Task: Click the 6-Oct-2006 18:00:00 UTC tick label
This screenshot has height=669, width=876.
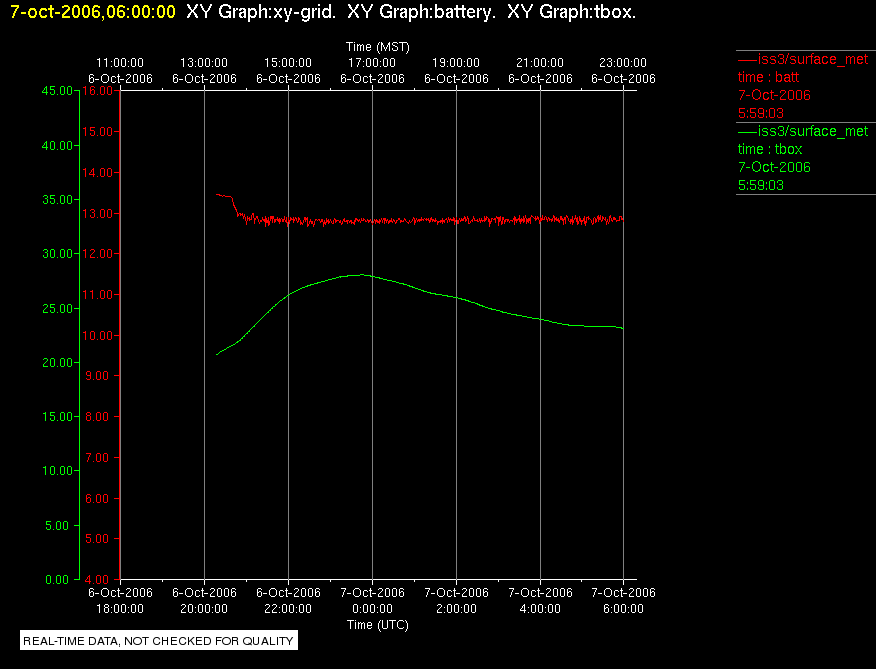Action: coord(120,600)
